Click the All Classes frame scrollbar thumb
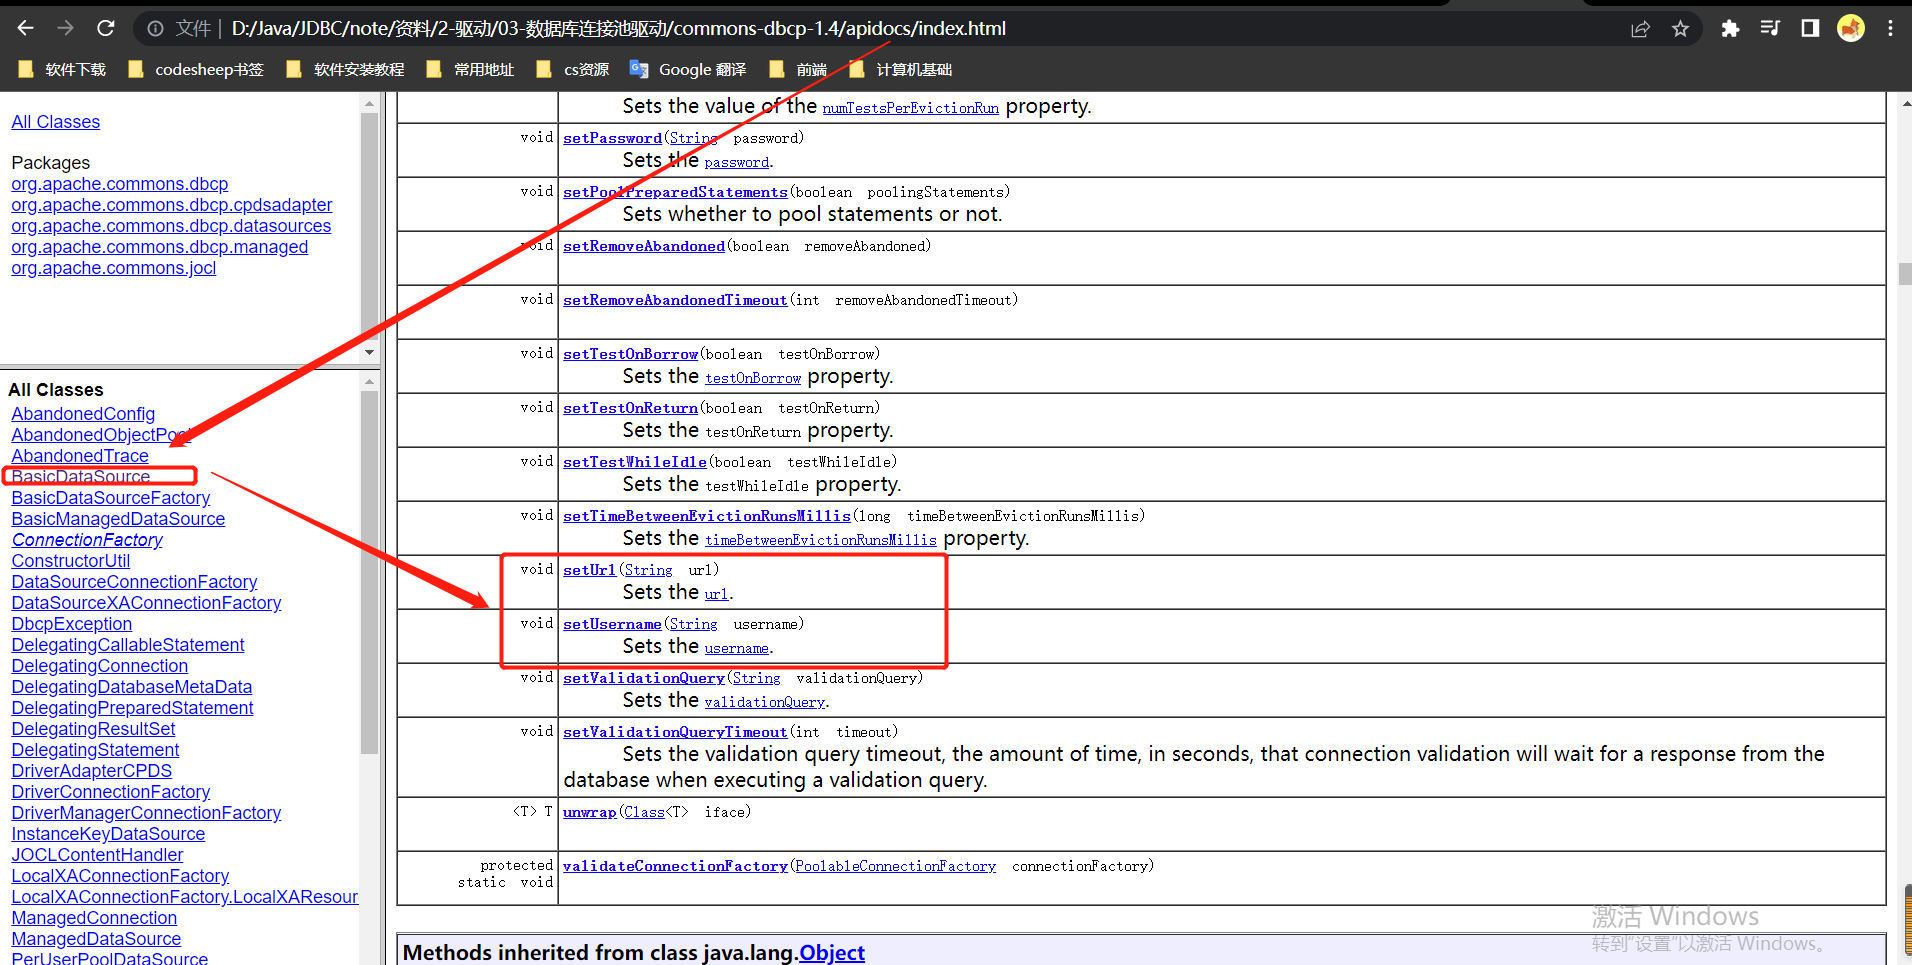The width and height of the screenshot is (1912, 965). point(369,572)
